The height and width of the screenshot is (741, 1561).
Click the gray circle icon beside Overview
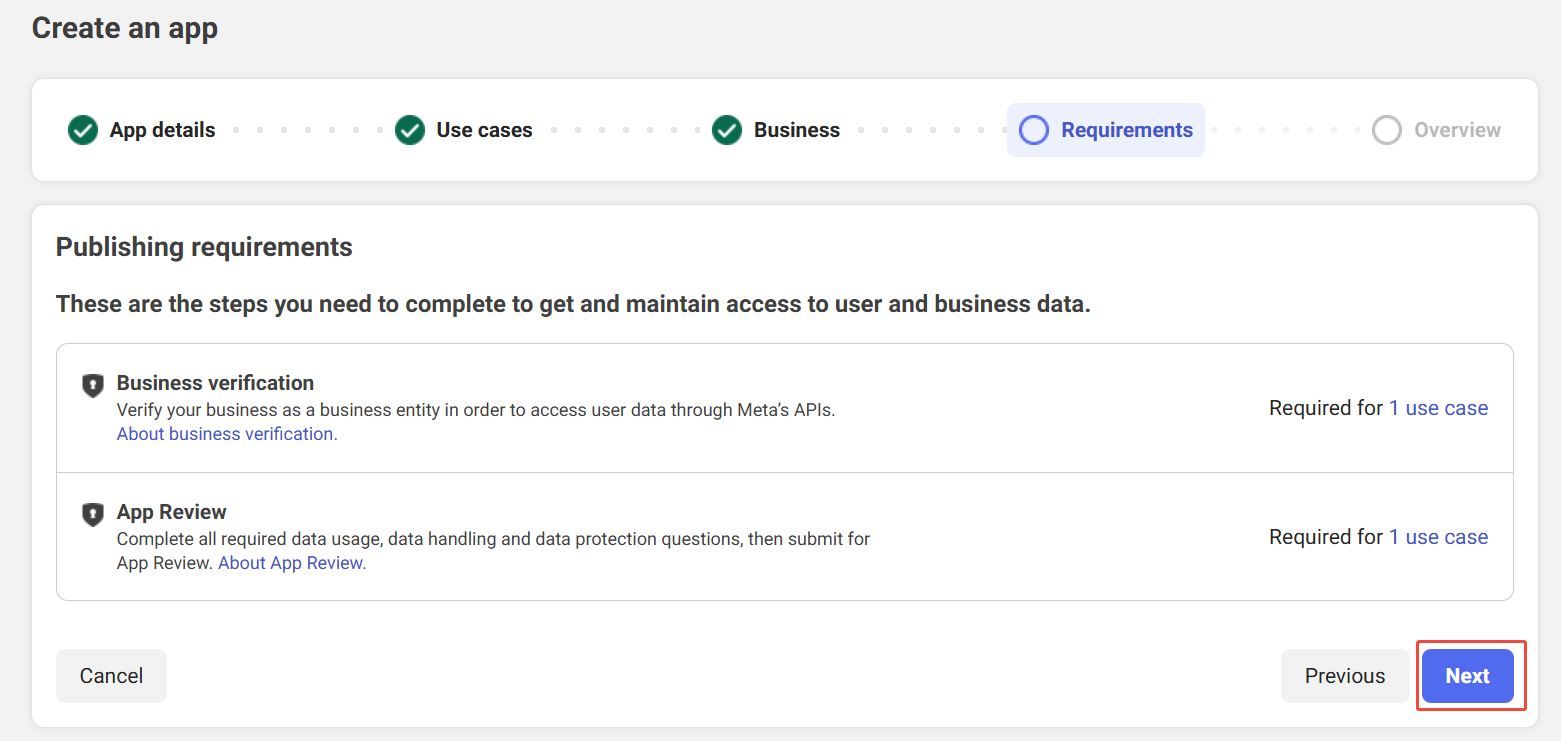[1386, 130]
